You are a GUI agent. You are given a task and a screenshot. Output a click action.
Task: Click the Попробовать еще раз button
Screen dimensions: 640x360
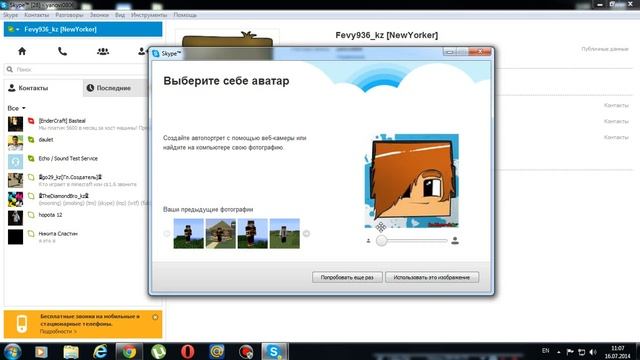pos(347,277)
